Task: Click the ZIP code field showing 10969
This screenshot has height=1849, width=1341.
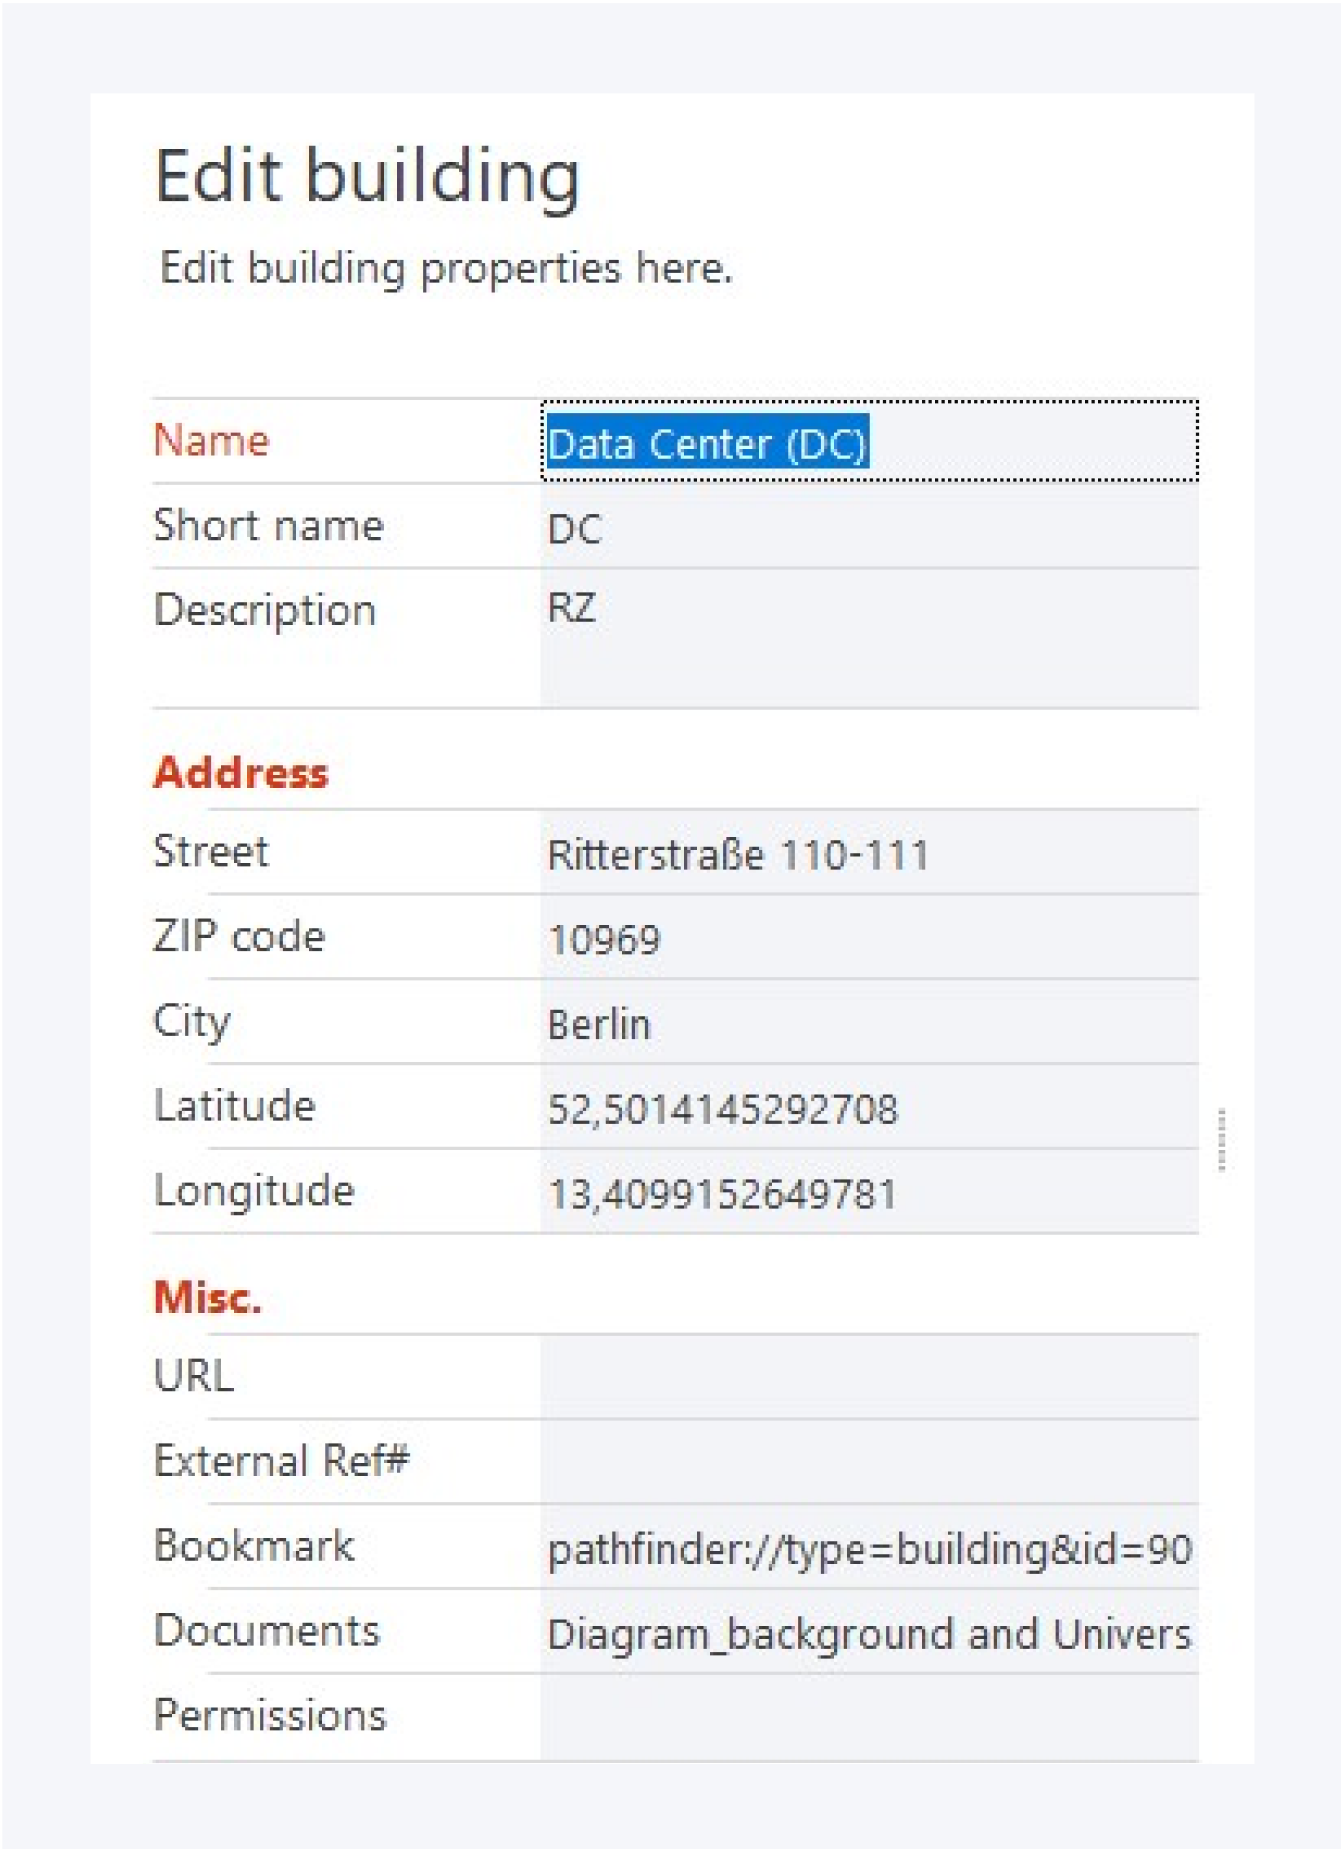Action: (868, 939)
